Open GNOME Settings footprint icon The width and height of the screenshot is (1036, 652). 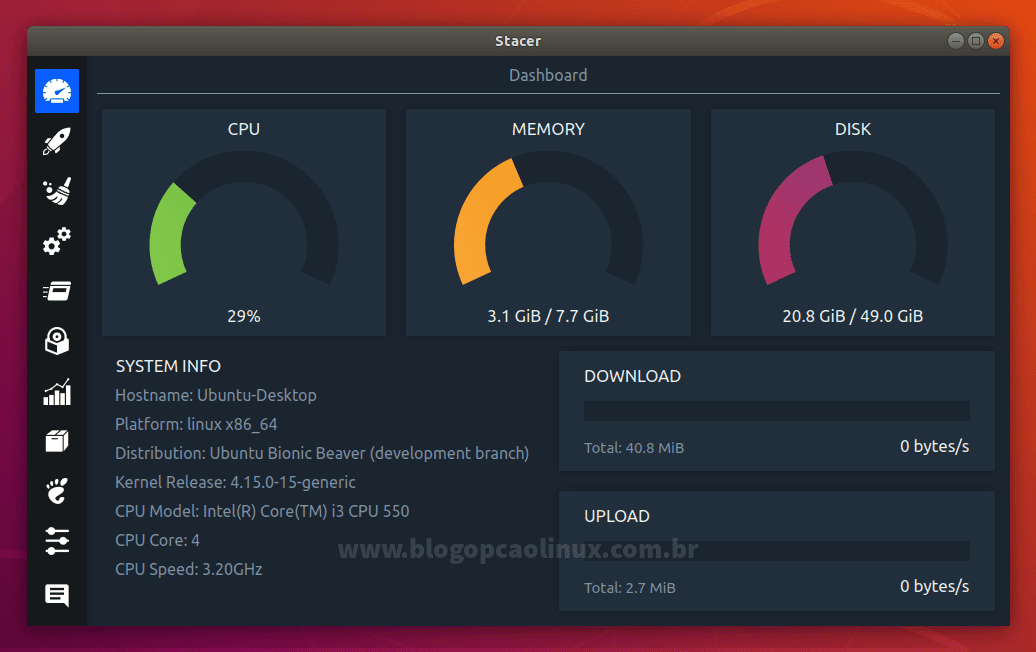point(57,491)
